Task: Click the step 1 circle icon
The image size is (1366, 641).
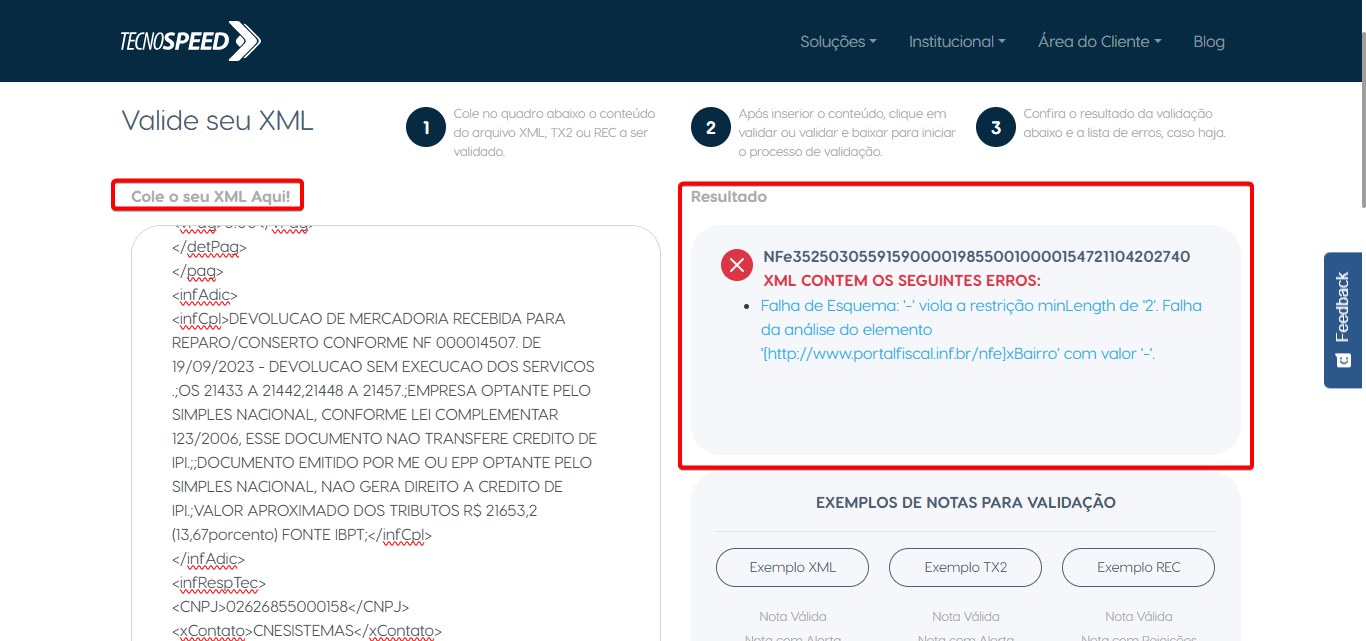Action: point(426,128)
